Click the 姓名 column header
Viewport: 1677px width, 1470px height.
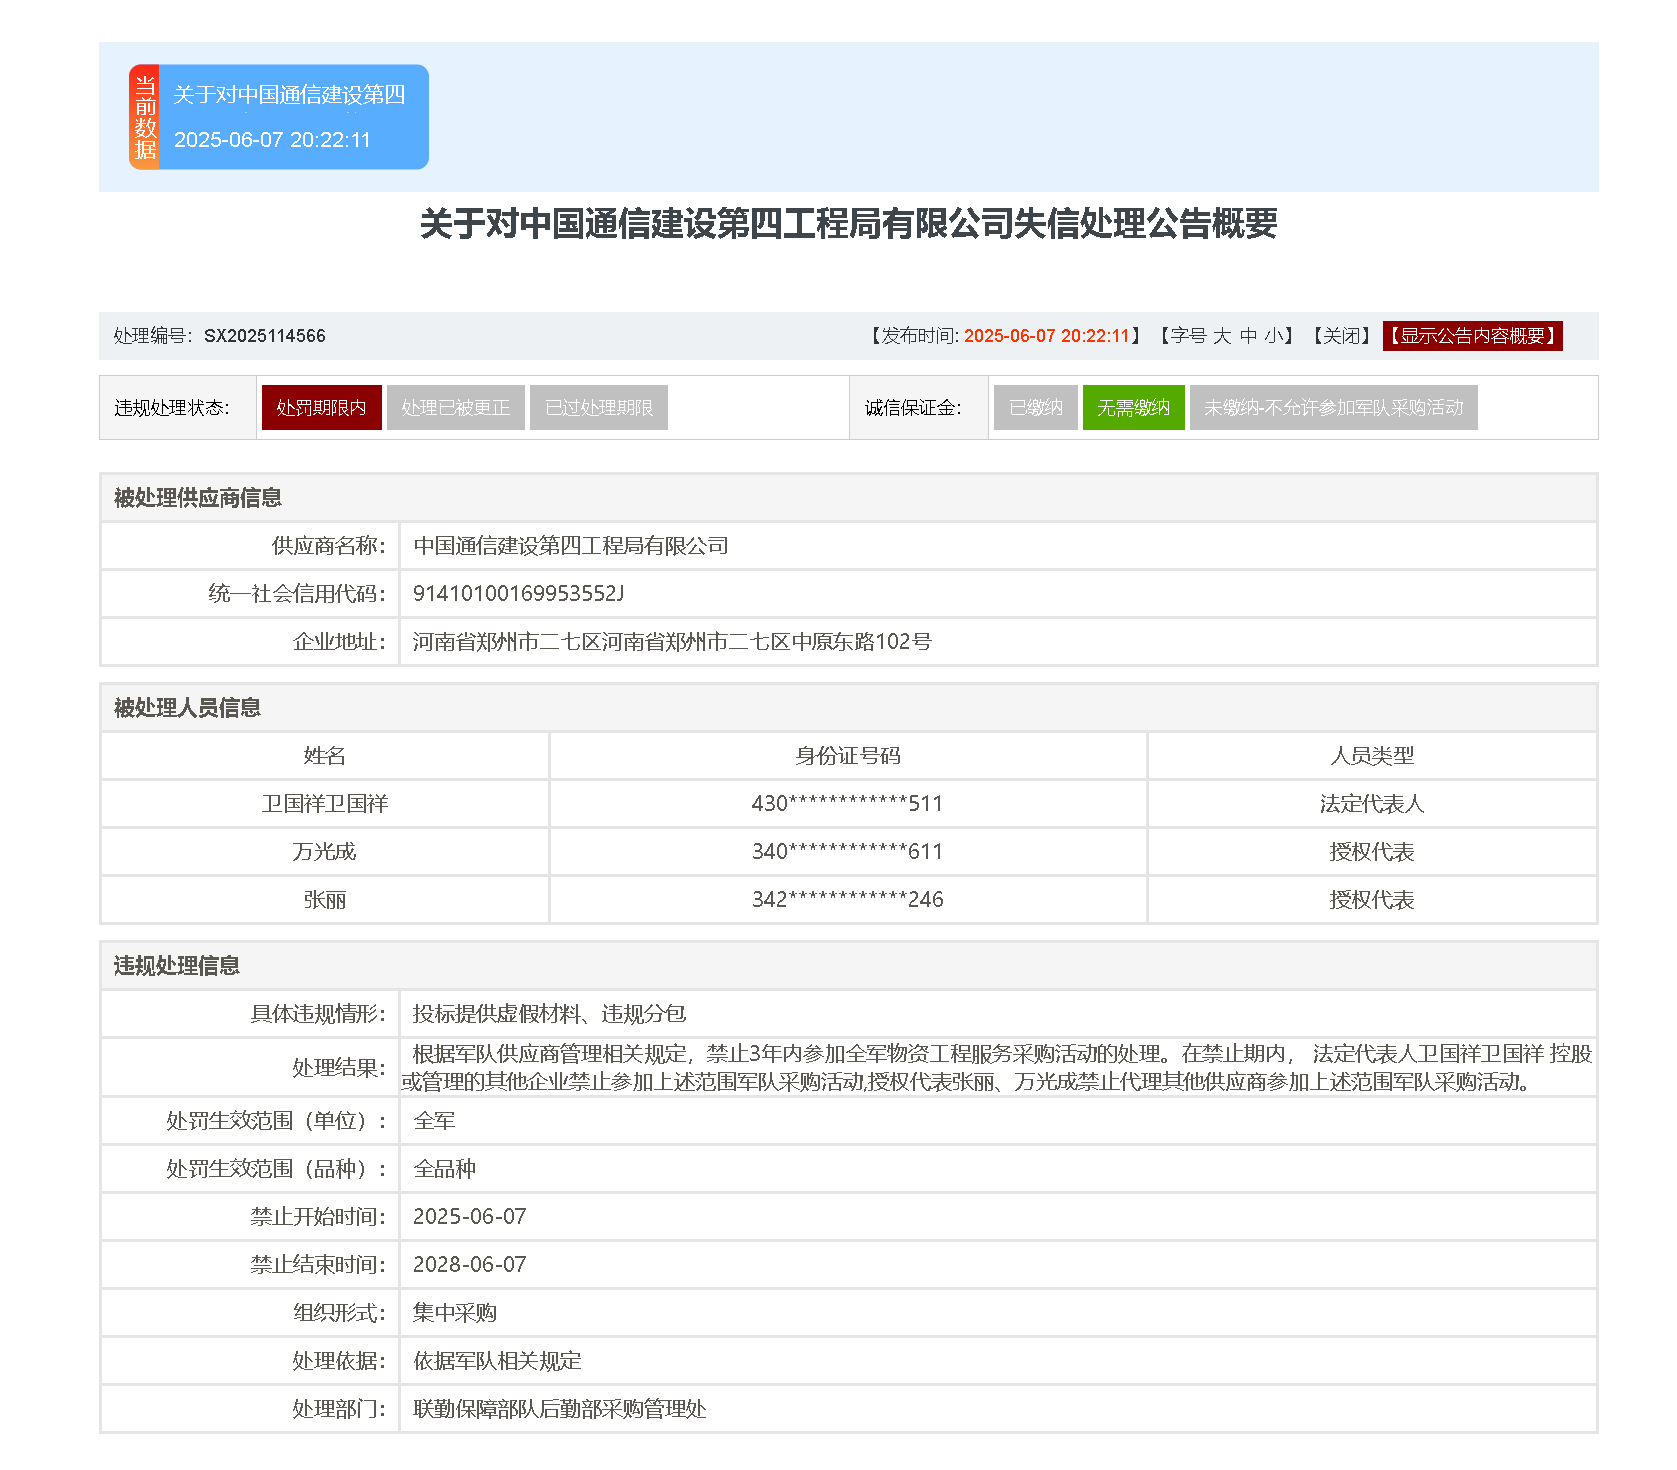[x=325, y=756]
